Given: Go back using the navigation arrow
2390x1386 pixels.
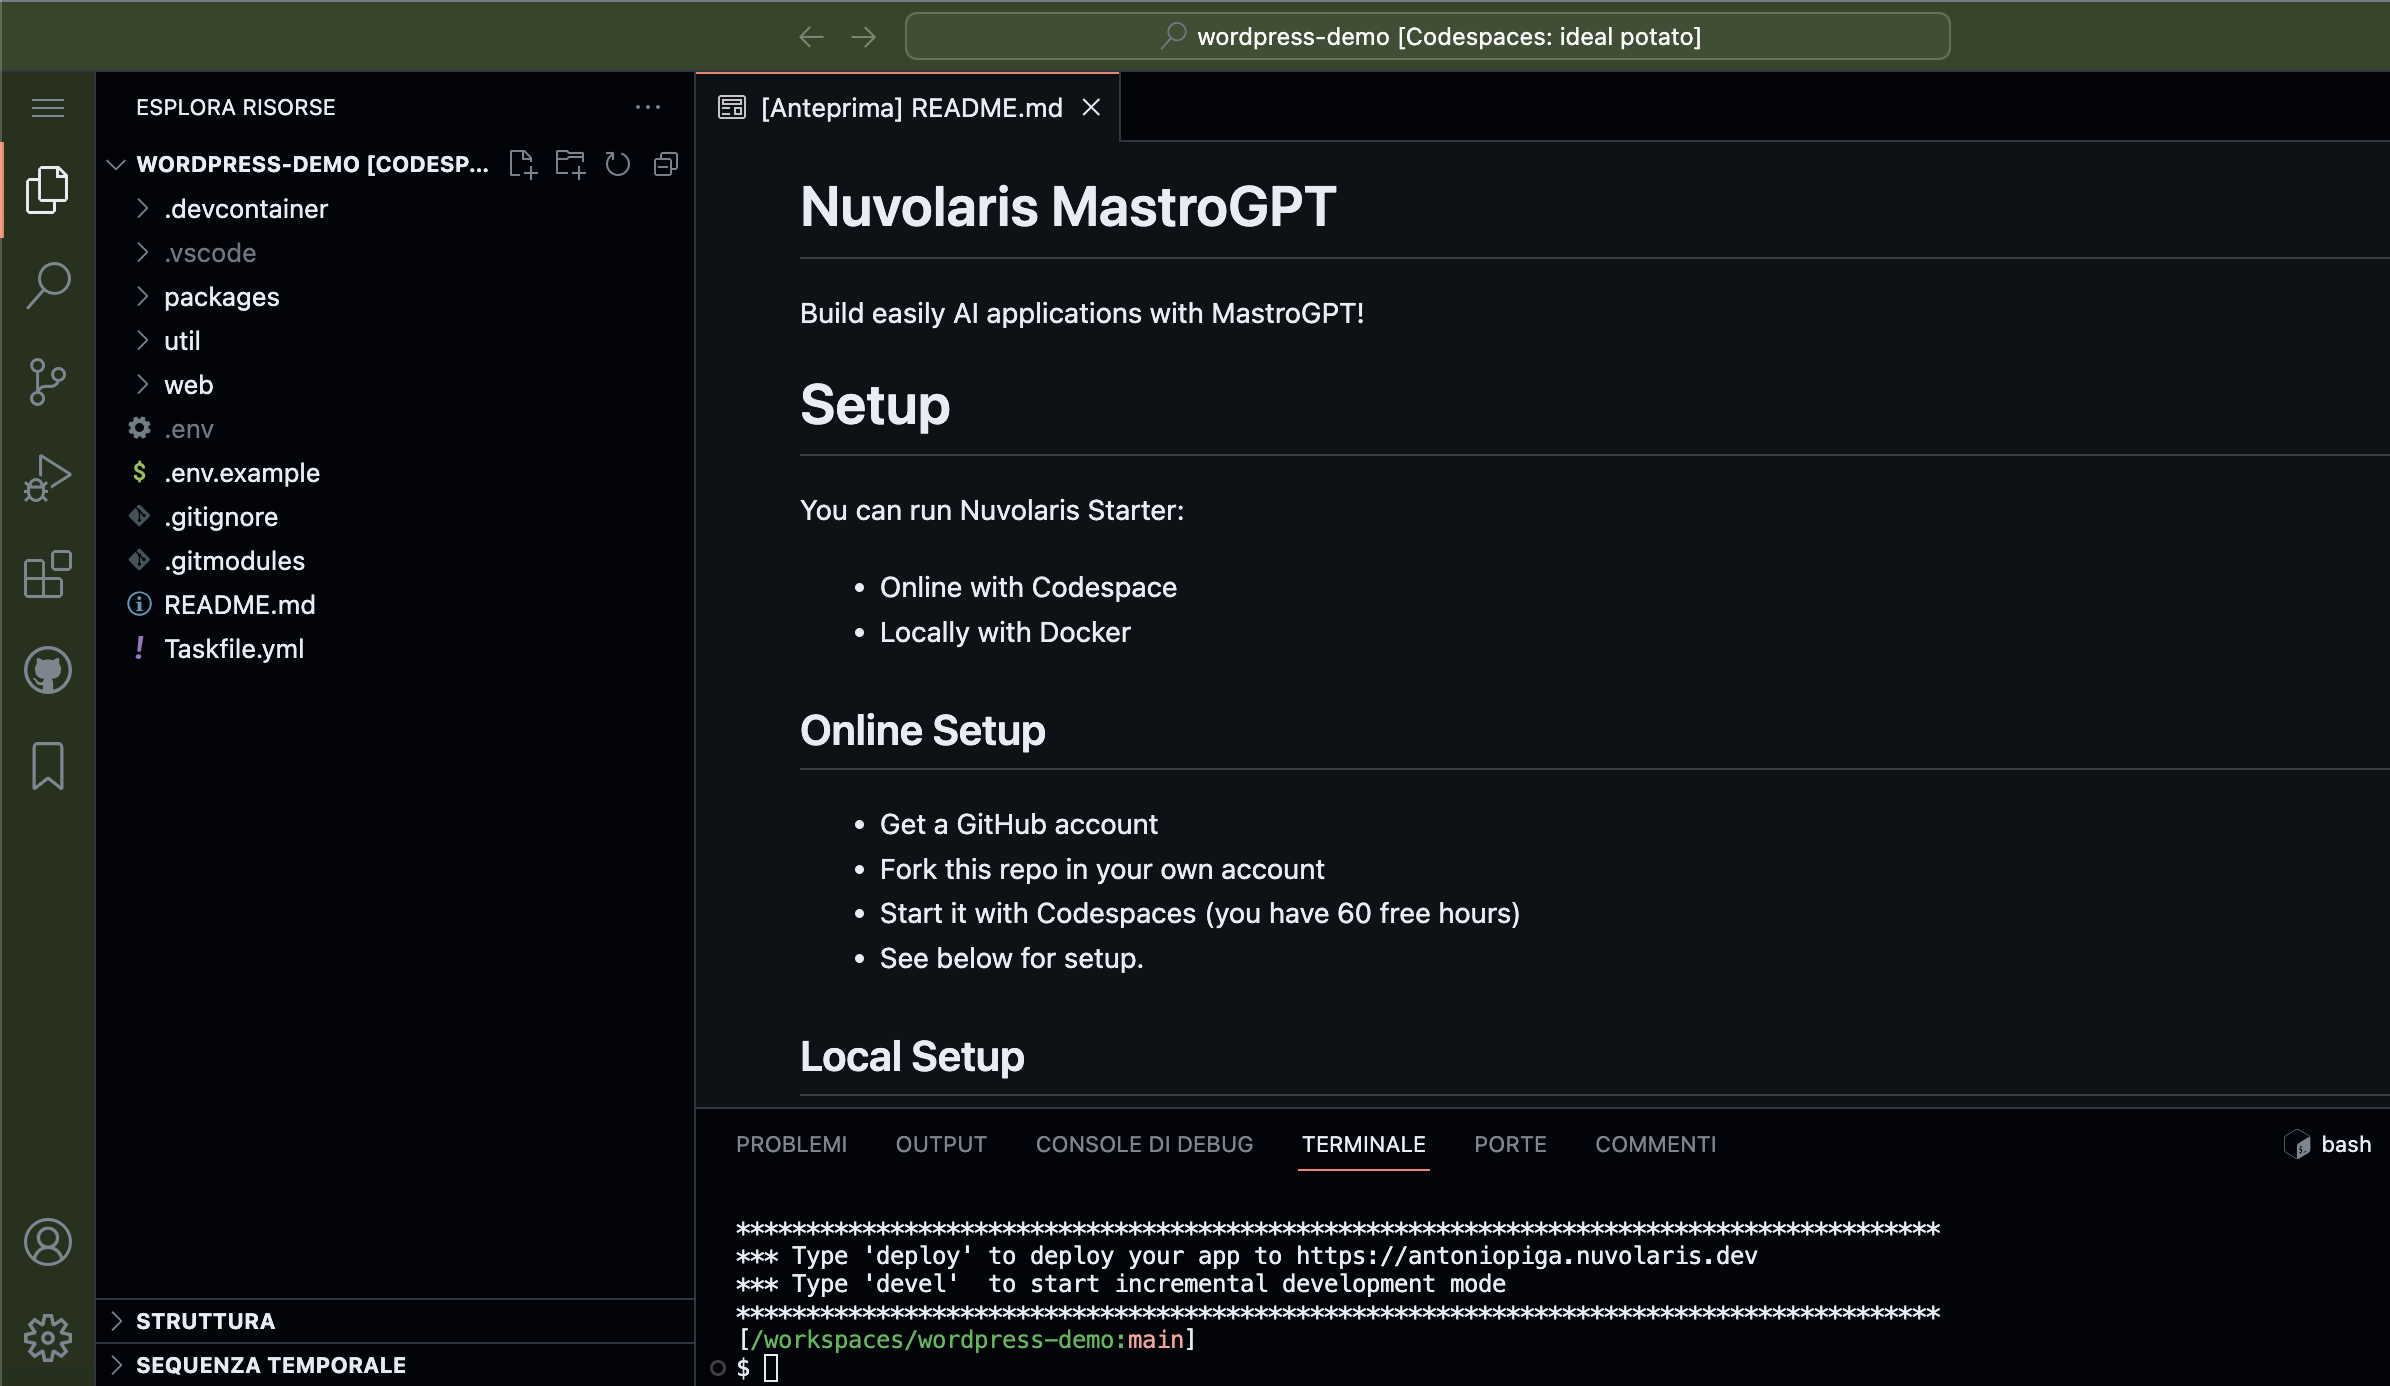Looking at the screenshot, I should pos(812,37).
